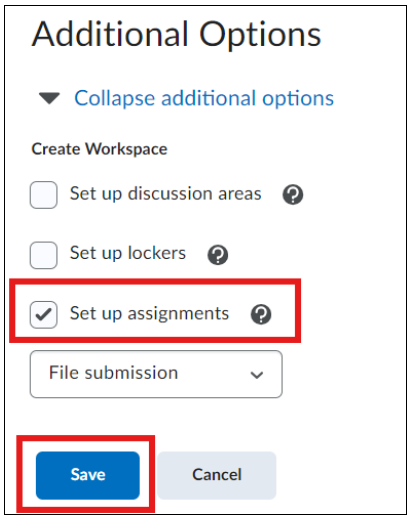409x521 pixels.
Task: Click the question mark after Set up lockers
Action: (x=218, y=255)
